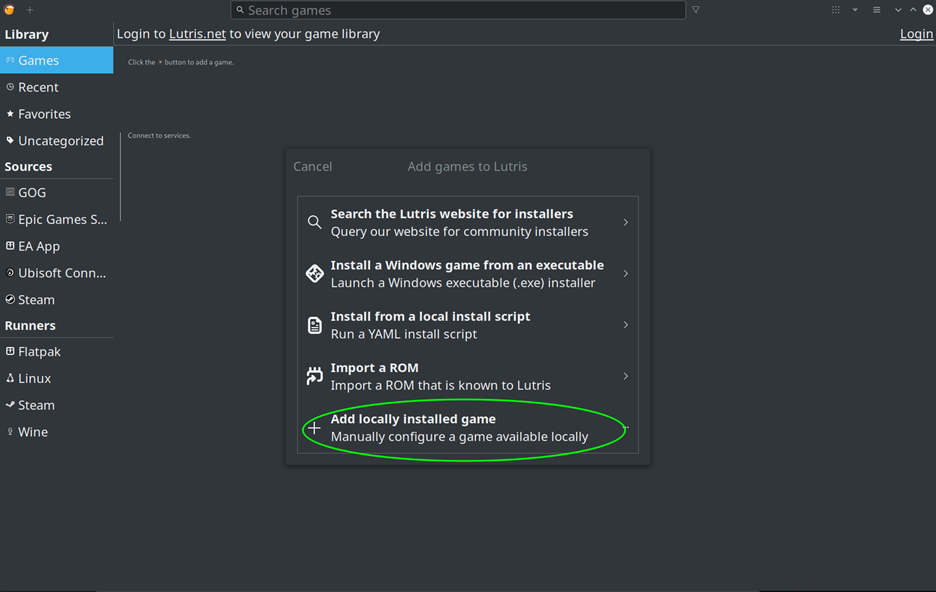Open the view options dropdown arrow

click(x=855, y=10)
